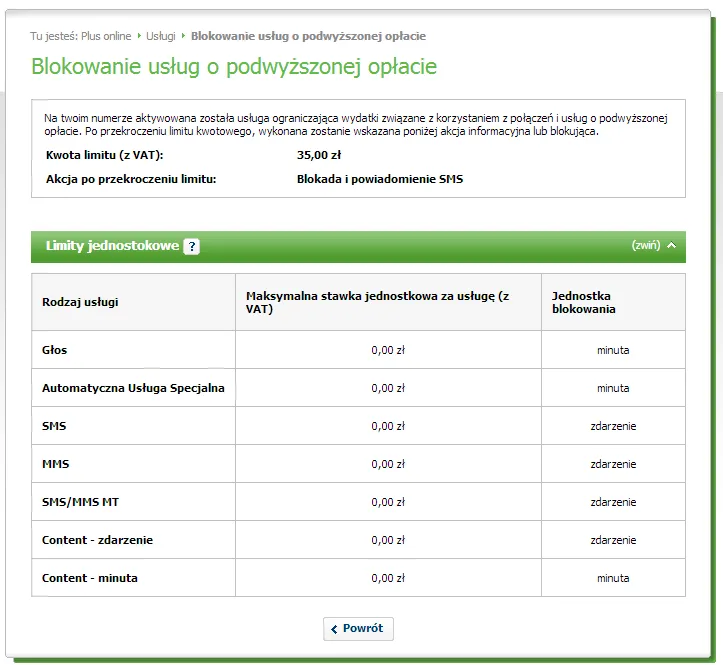Click the help question mark icon
The height and width of the screenshot is (665, 723).
click(x=192, y=247)
